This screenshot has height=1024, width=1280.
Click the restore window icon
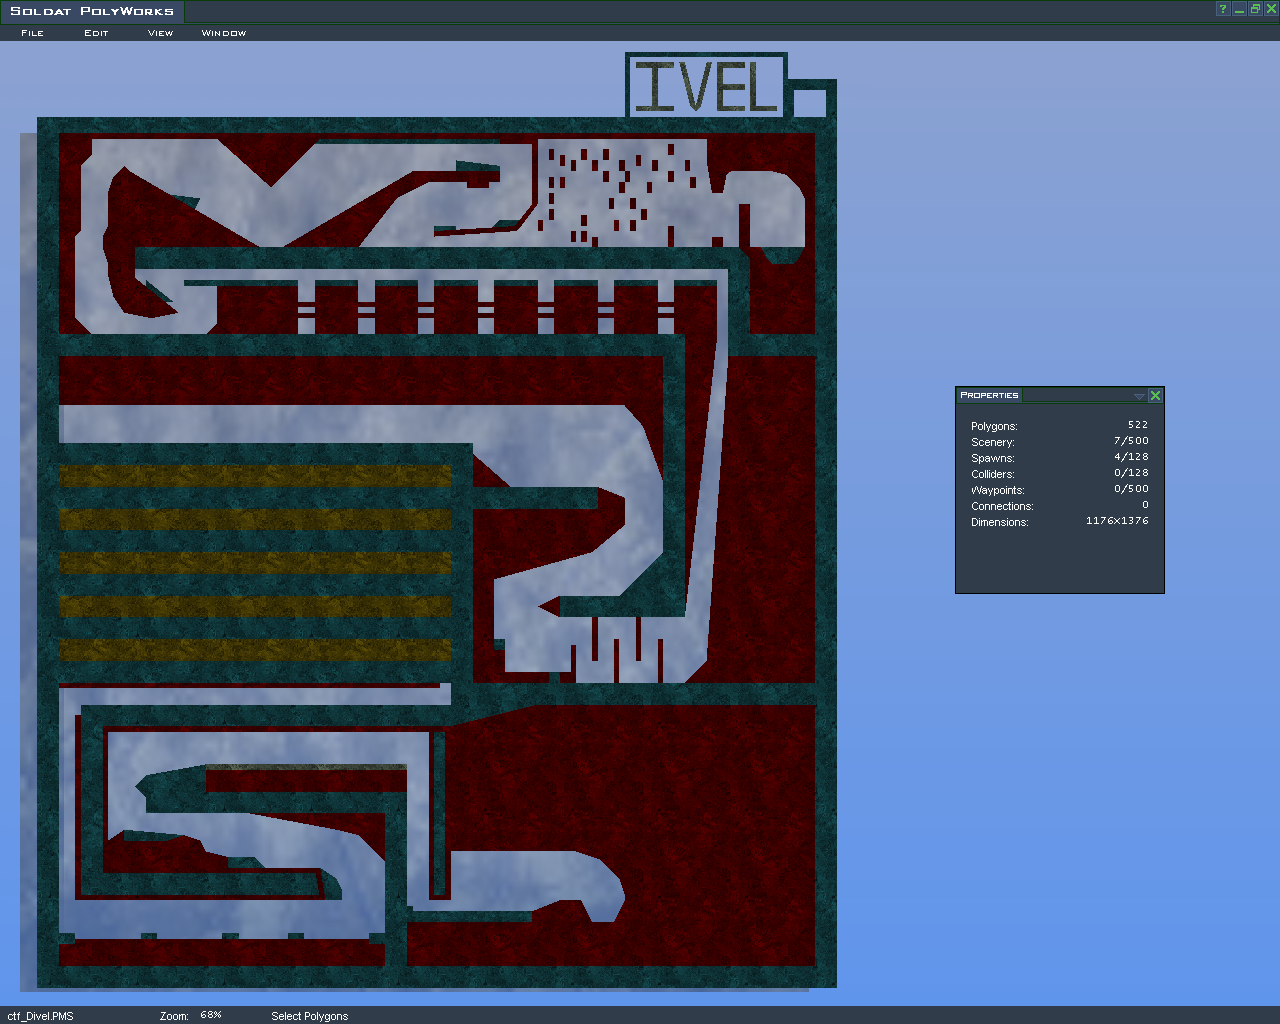(x=1255, y=9)
